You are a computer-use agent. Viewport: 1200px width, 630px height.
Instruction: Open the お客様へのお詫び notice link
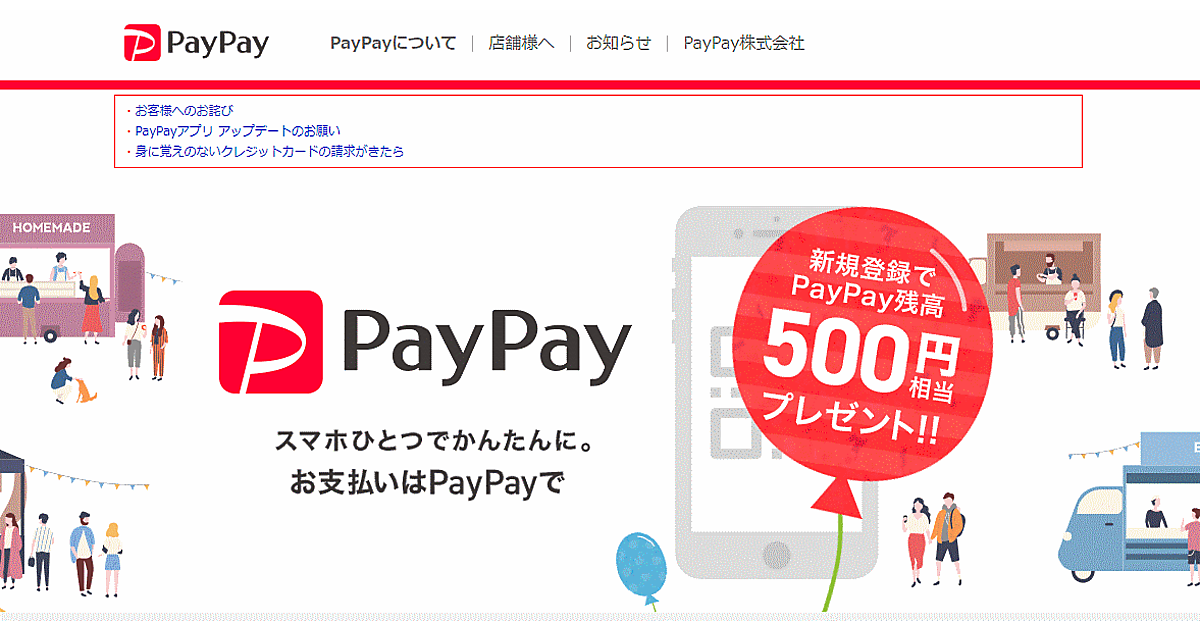(x=184, y=110)
